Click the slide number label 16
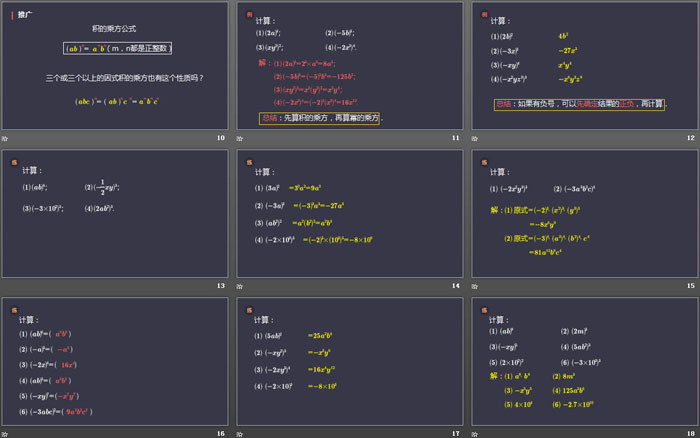The image size is (700, 438). 221,434
